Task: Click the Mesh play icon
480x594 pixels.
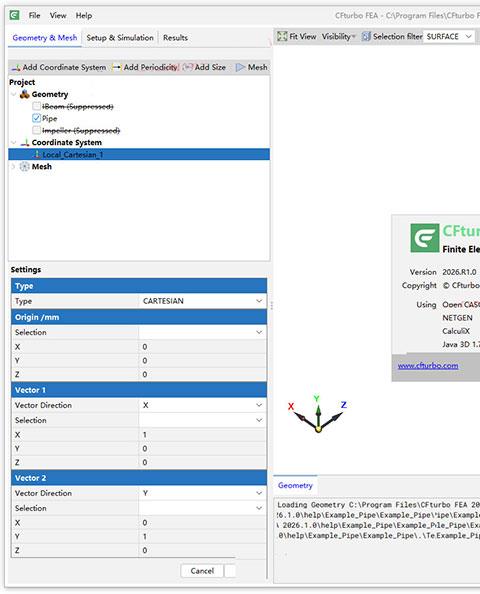Action: click(x=240, y=67)
